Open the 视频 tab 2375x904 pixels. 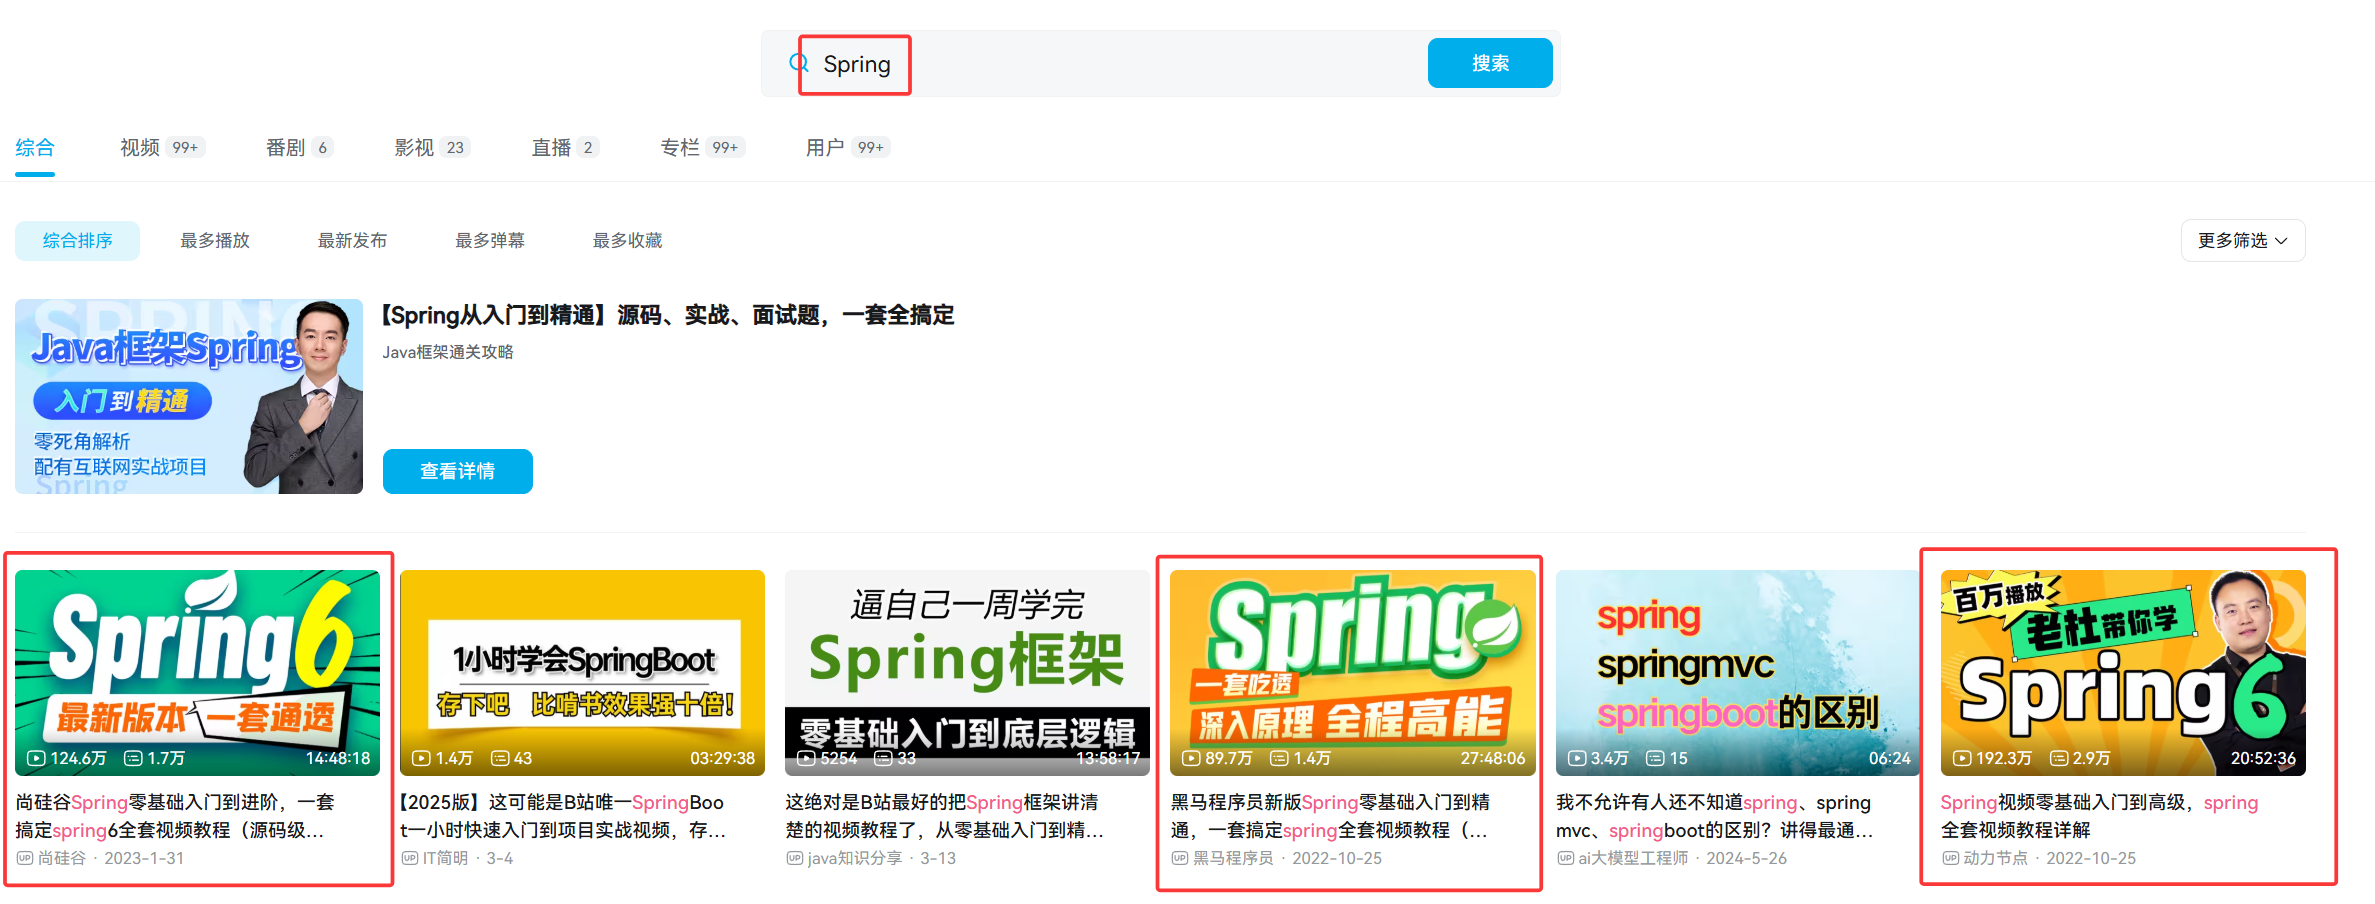[162, 148]
